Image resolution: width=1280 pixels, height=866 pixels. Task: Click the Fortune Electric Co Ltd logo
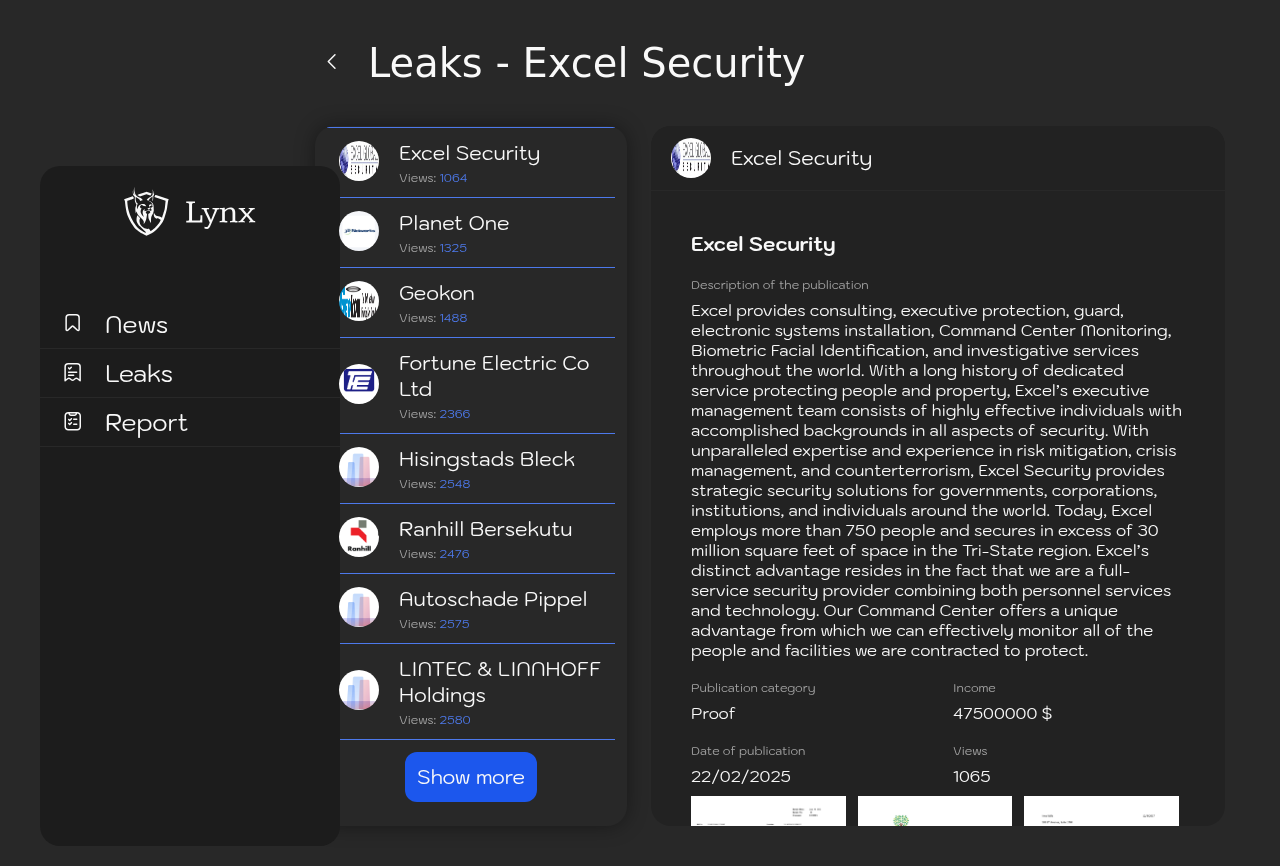[359, 384]
